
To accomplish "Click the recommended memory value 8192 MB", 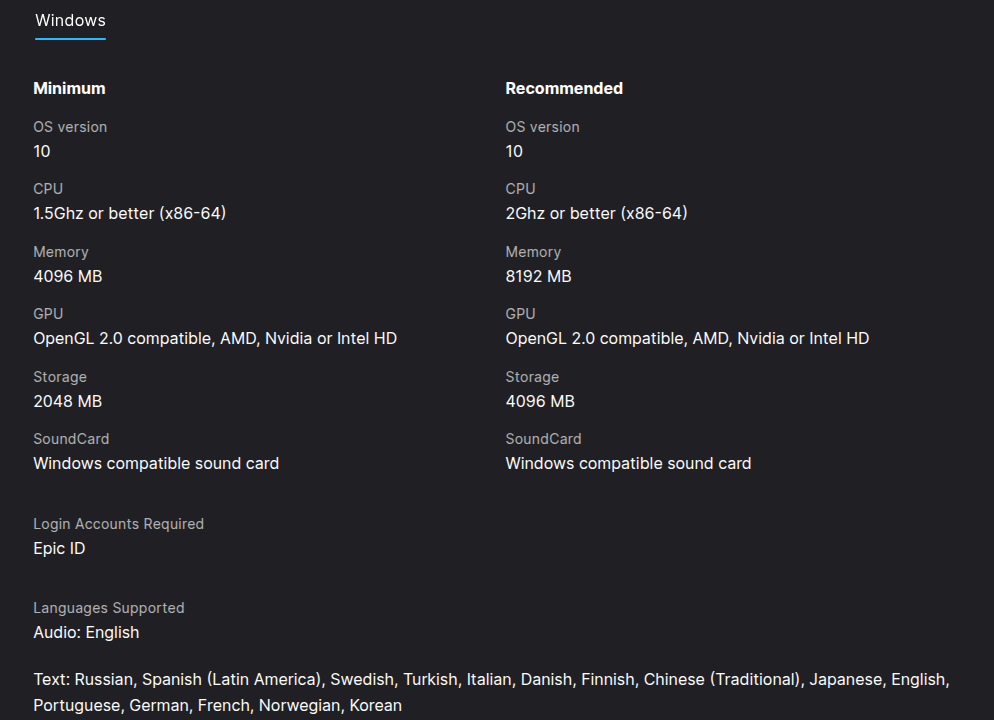I will 538,276.
